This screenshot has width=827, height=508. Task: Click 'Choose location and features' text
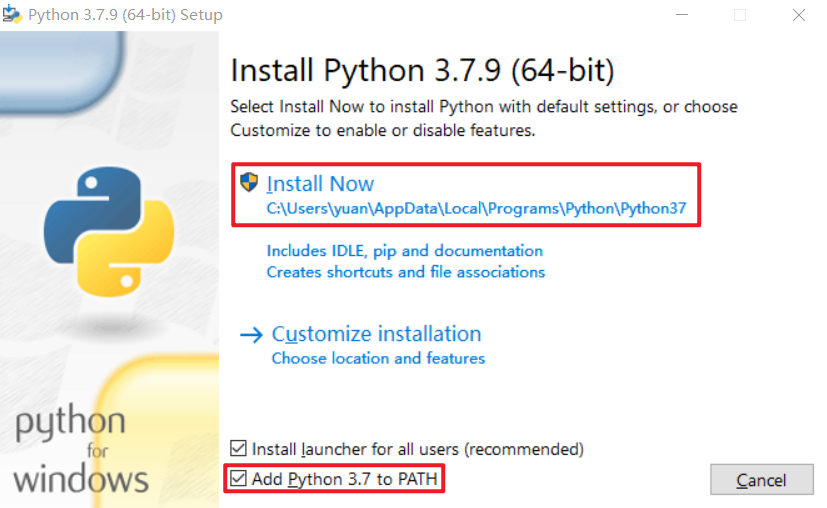tap(378, 359)
